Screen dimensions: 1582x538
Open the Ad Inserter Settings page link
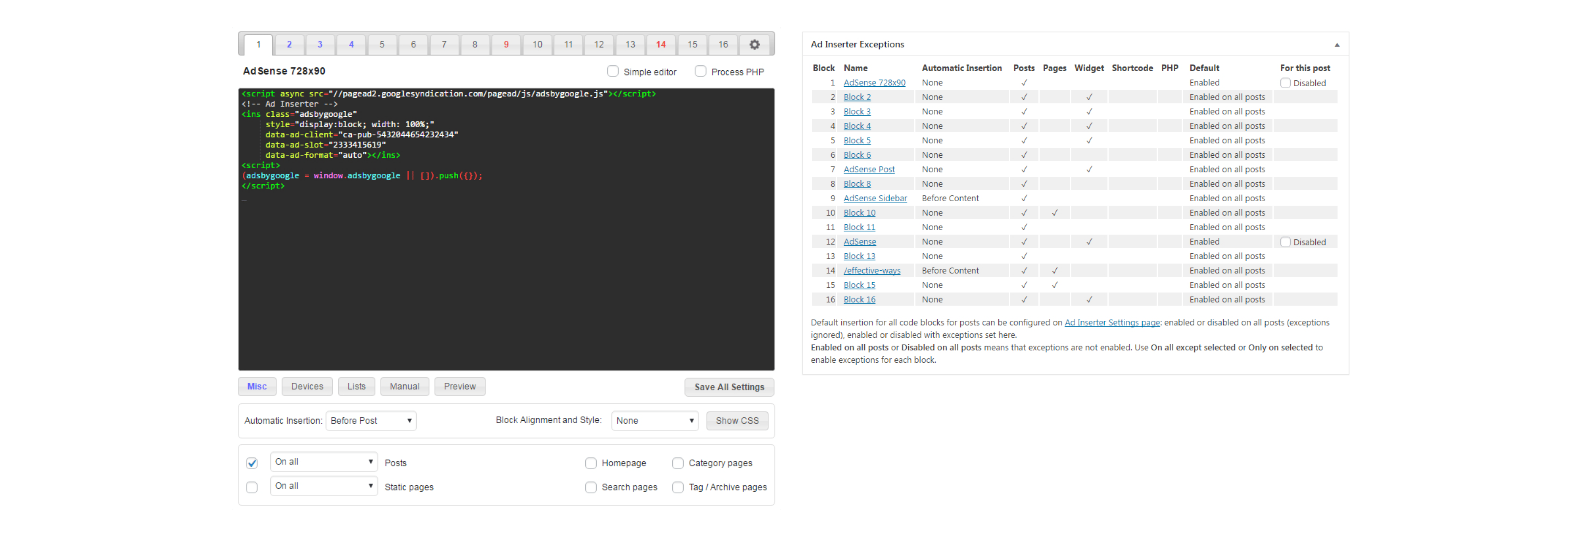pos(1112,323)
